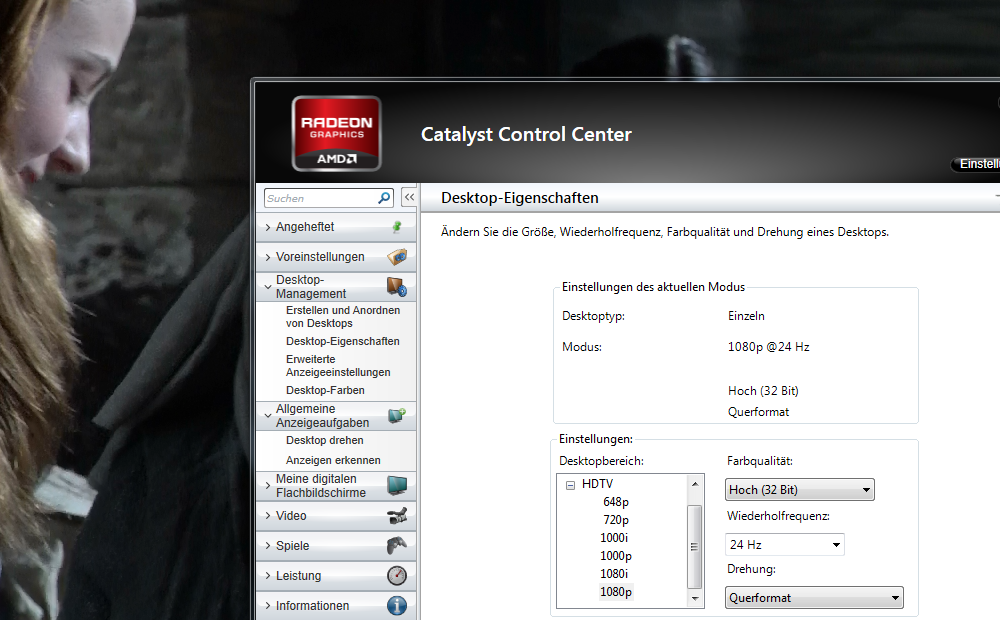Click the Allgemeine Anzeigeaufgaben monitor icon
The image size is (1000, 620).
click(x=397, y=416)
